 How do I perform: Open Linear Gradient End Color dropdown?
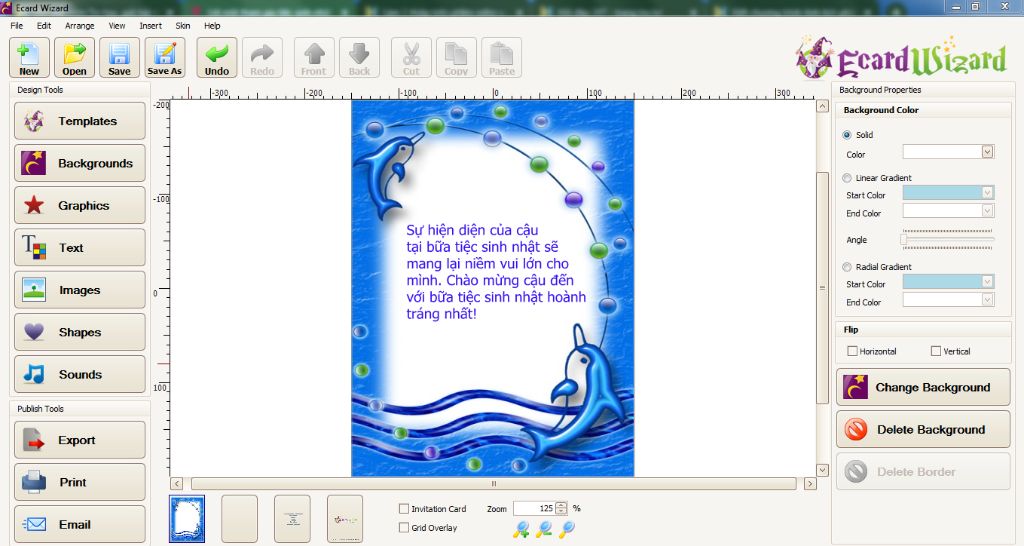coord(987,210)
